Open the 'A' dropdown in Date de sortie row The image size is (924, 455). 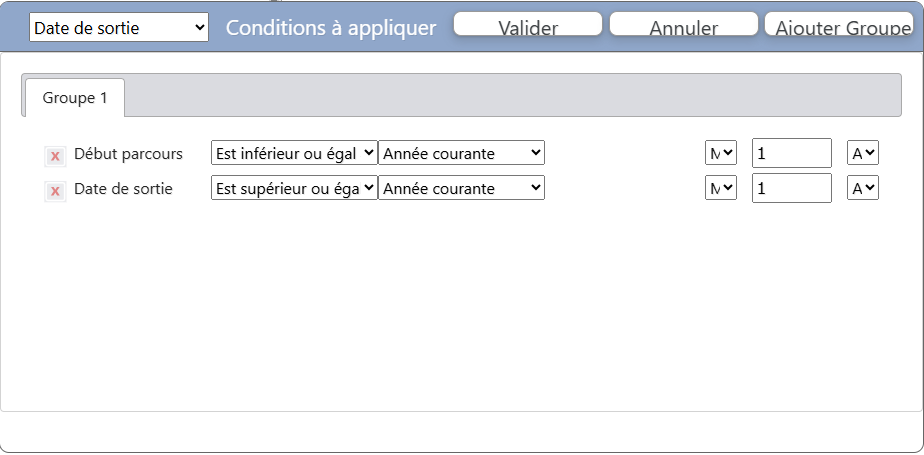[x=863, y=187]
